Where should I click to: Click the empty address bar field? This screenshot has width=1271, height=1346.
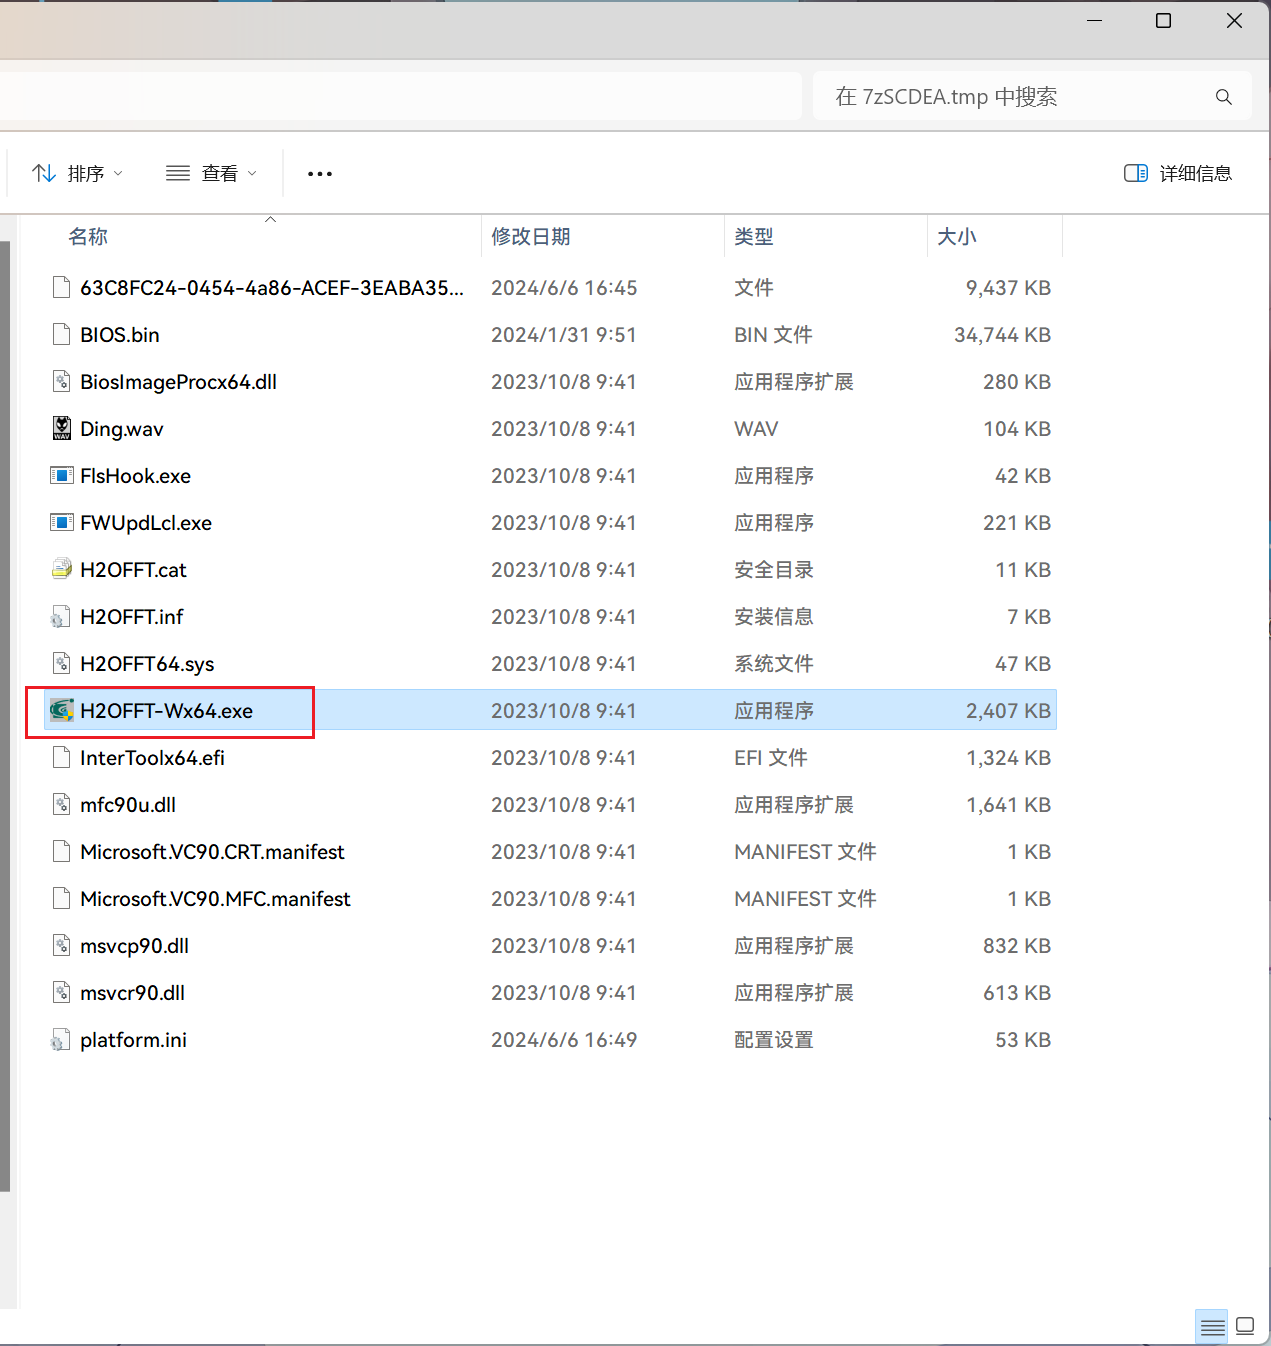[x=400, y=97]
